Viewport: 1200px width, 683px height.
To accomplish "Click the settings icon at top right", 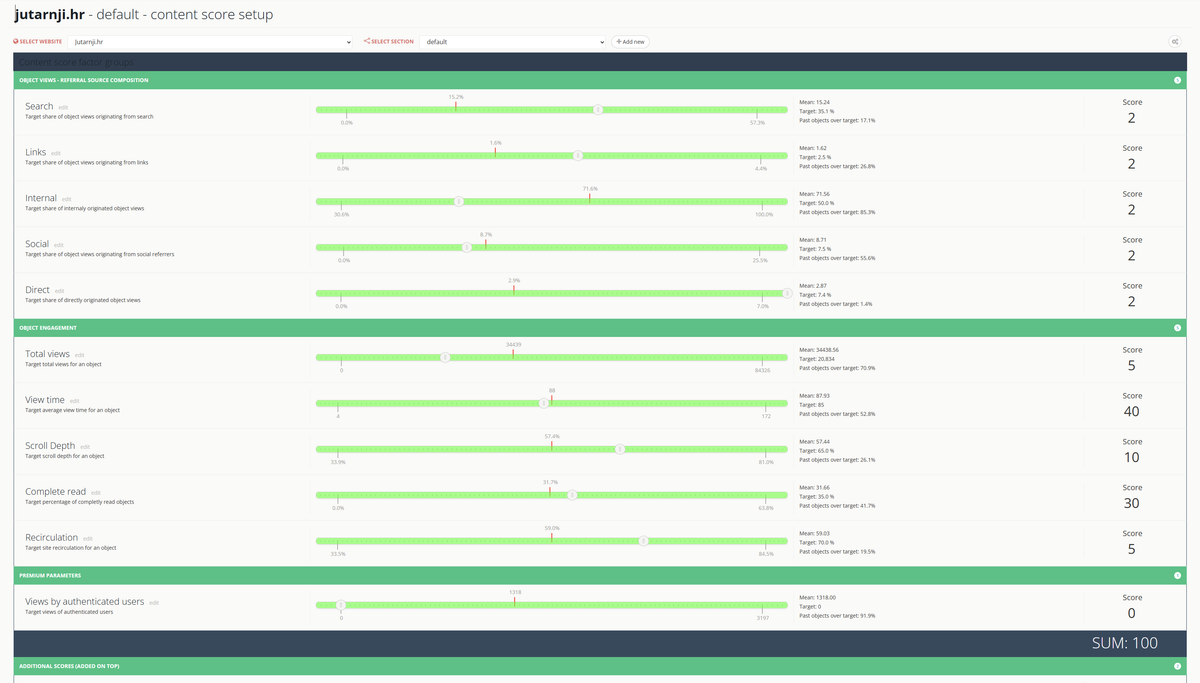I will tap(1174, 42).
